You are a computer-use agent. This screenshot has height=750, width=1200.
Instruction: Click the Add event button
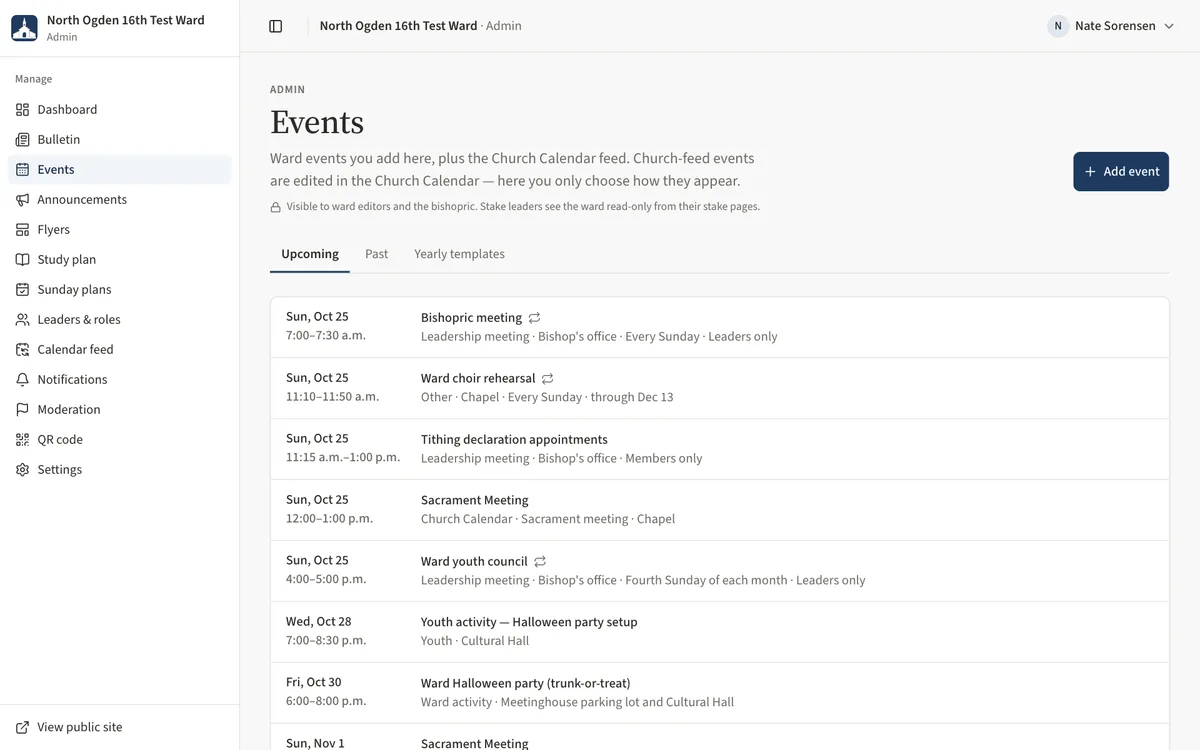[1121, 172]
